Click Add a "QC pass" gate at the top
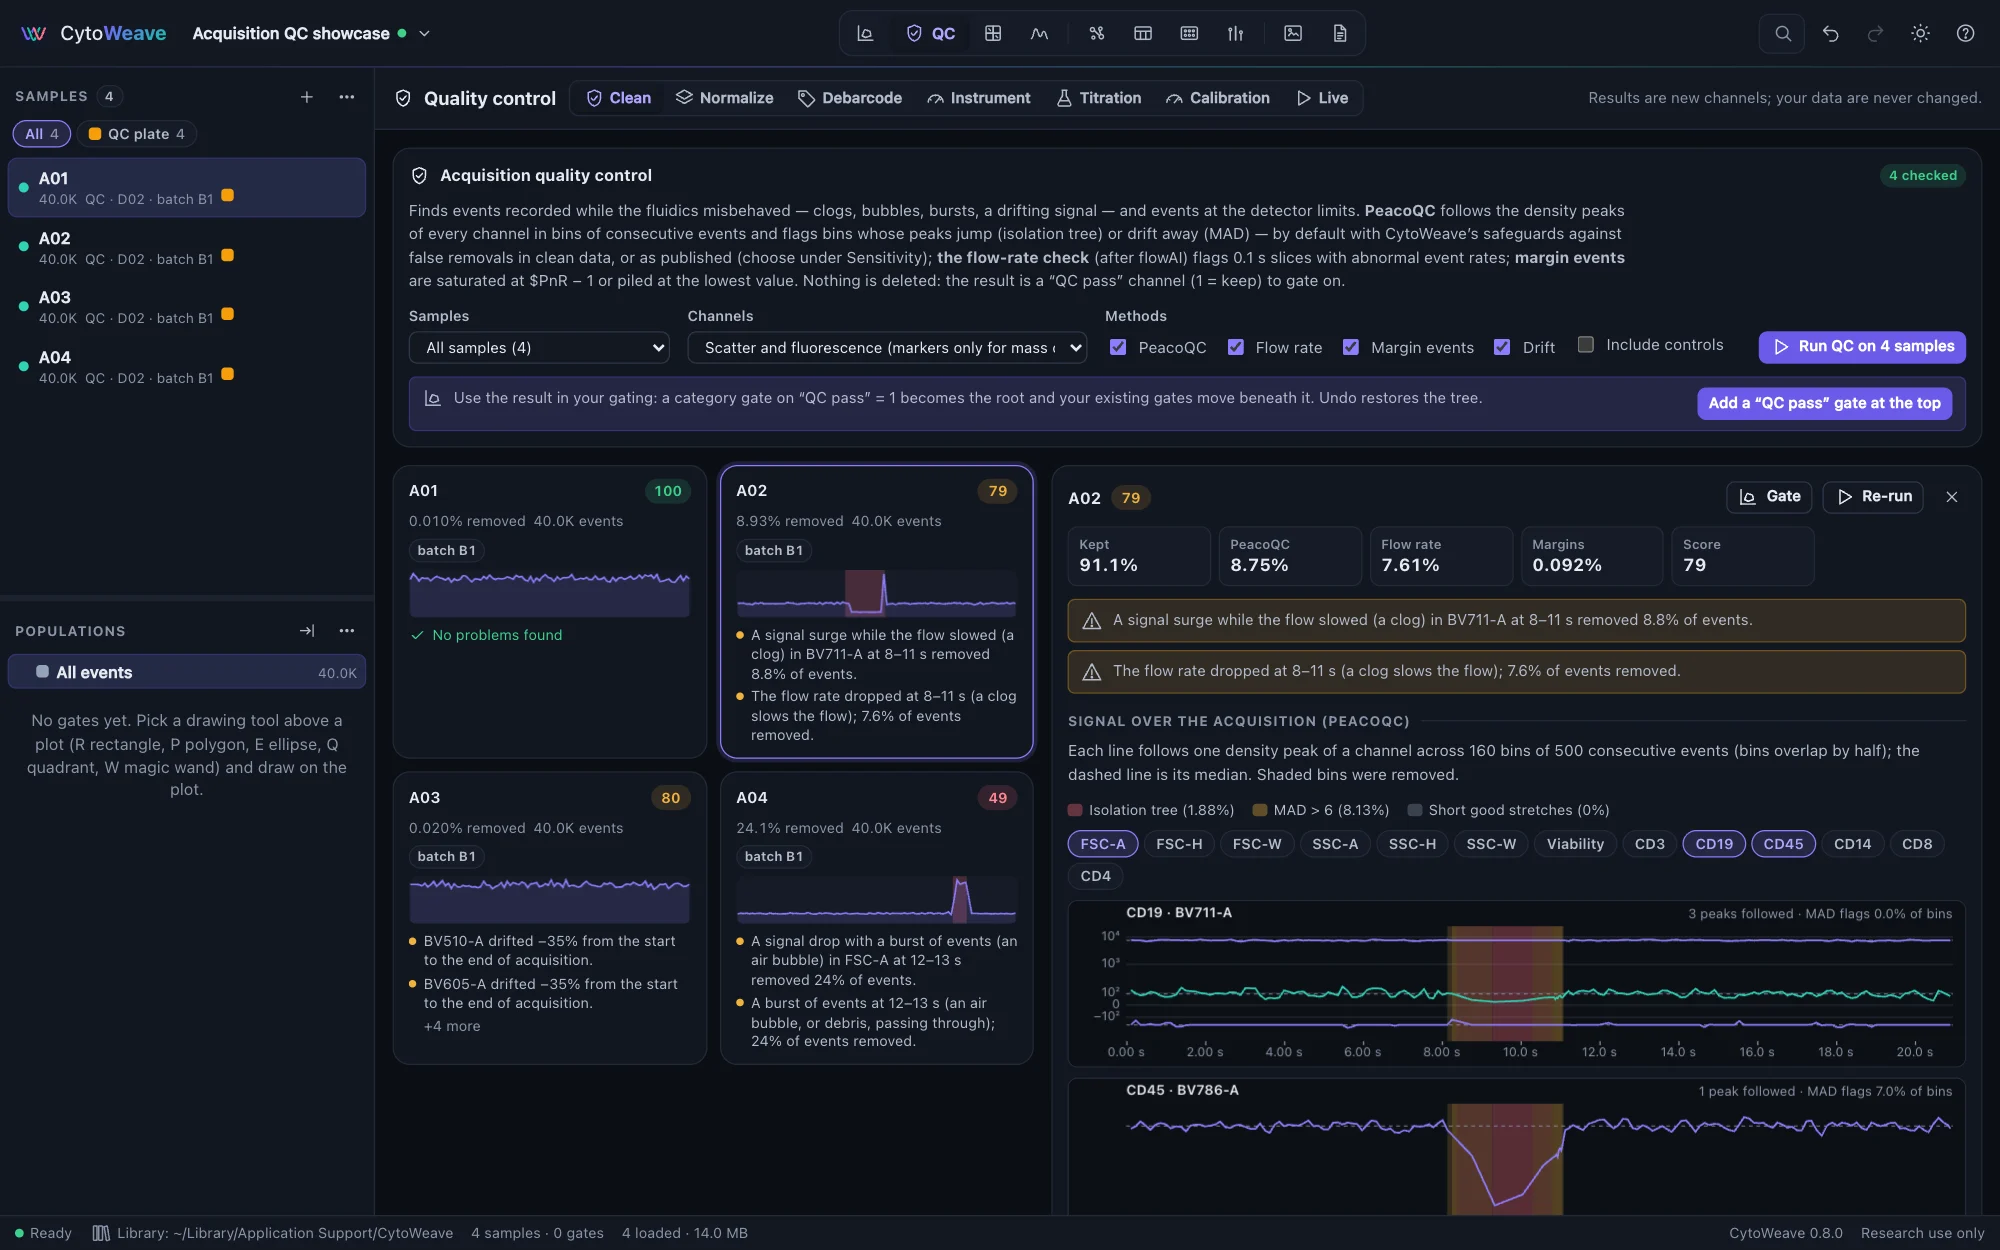Image resolution: width=2000 pixels, height=1250 pixels. pos(1824,403)
